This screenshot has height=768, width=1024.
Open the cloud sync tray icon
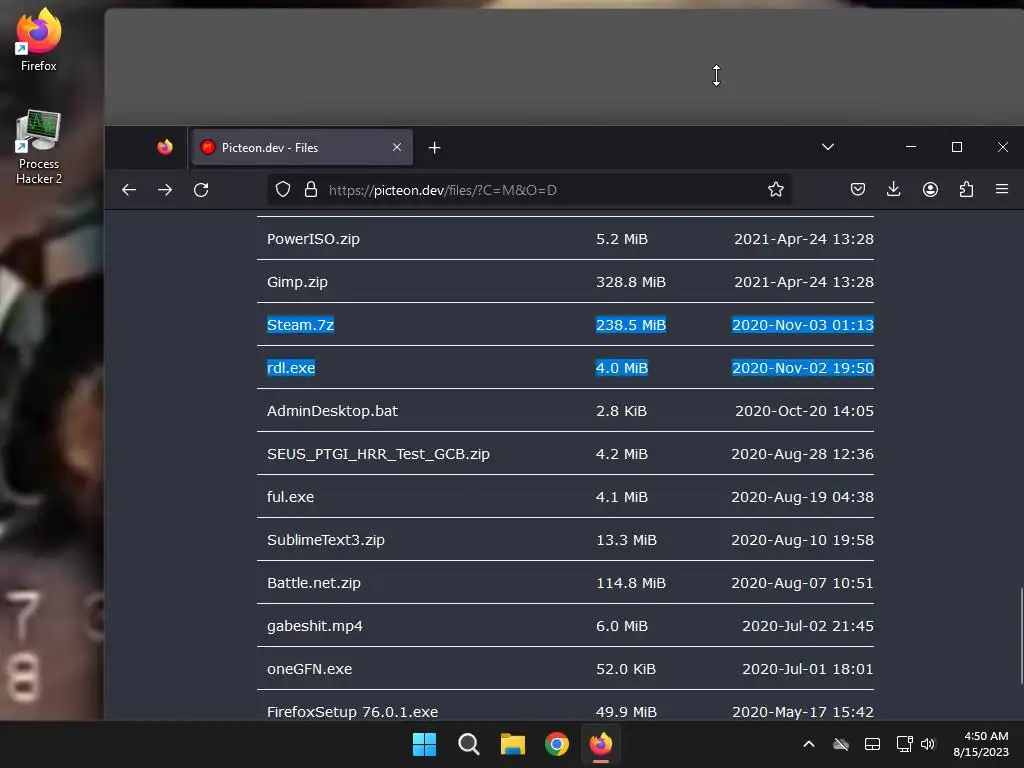pyautogui.click(x=841, y=744)
